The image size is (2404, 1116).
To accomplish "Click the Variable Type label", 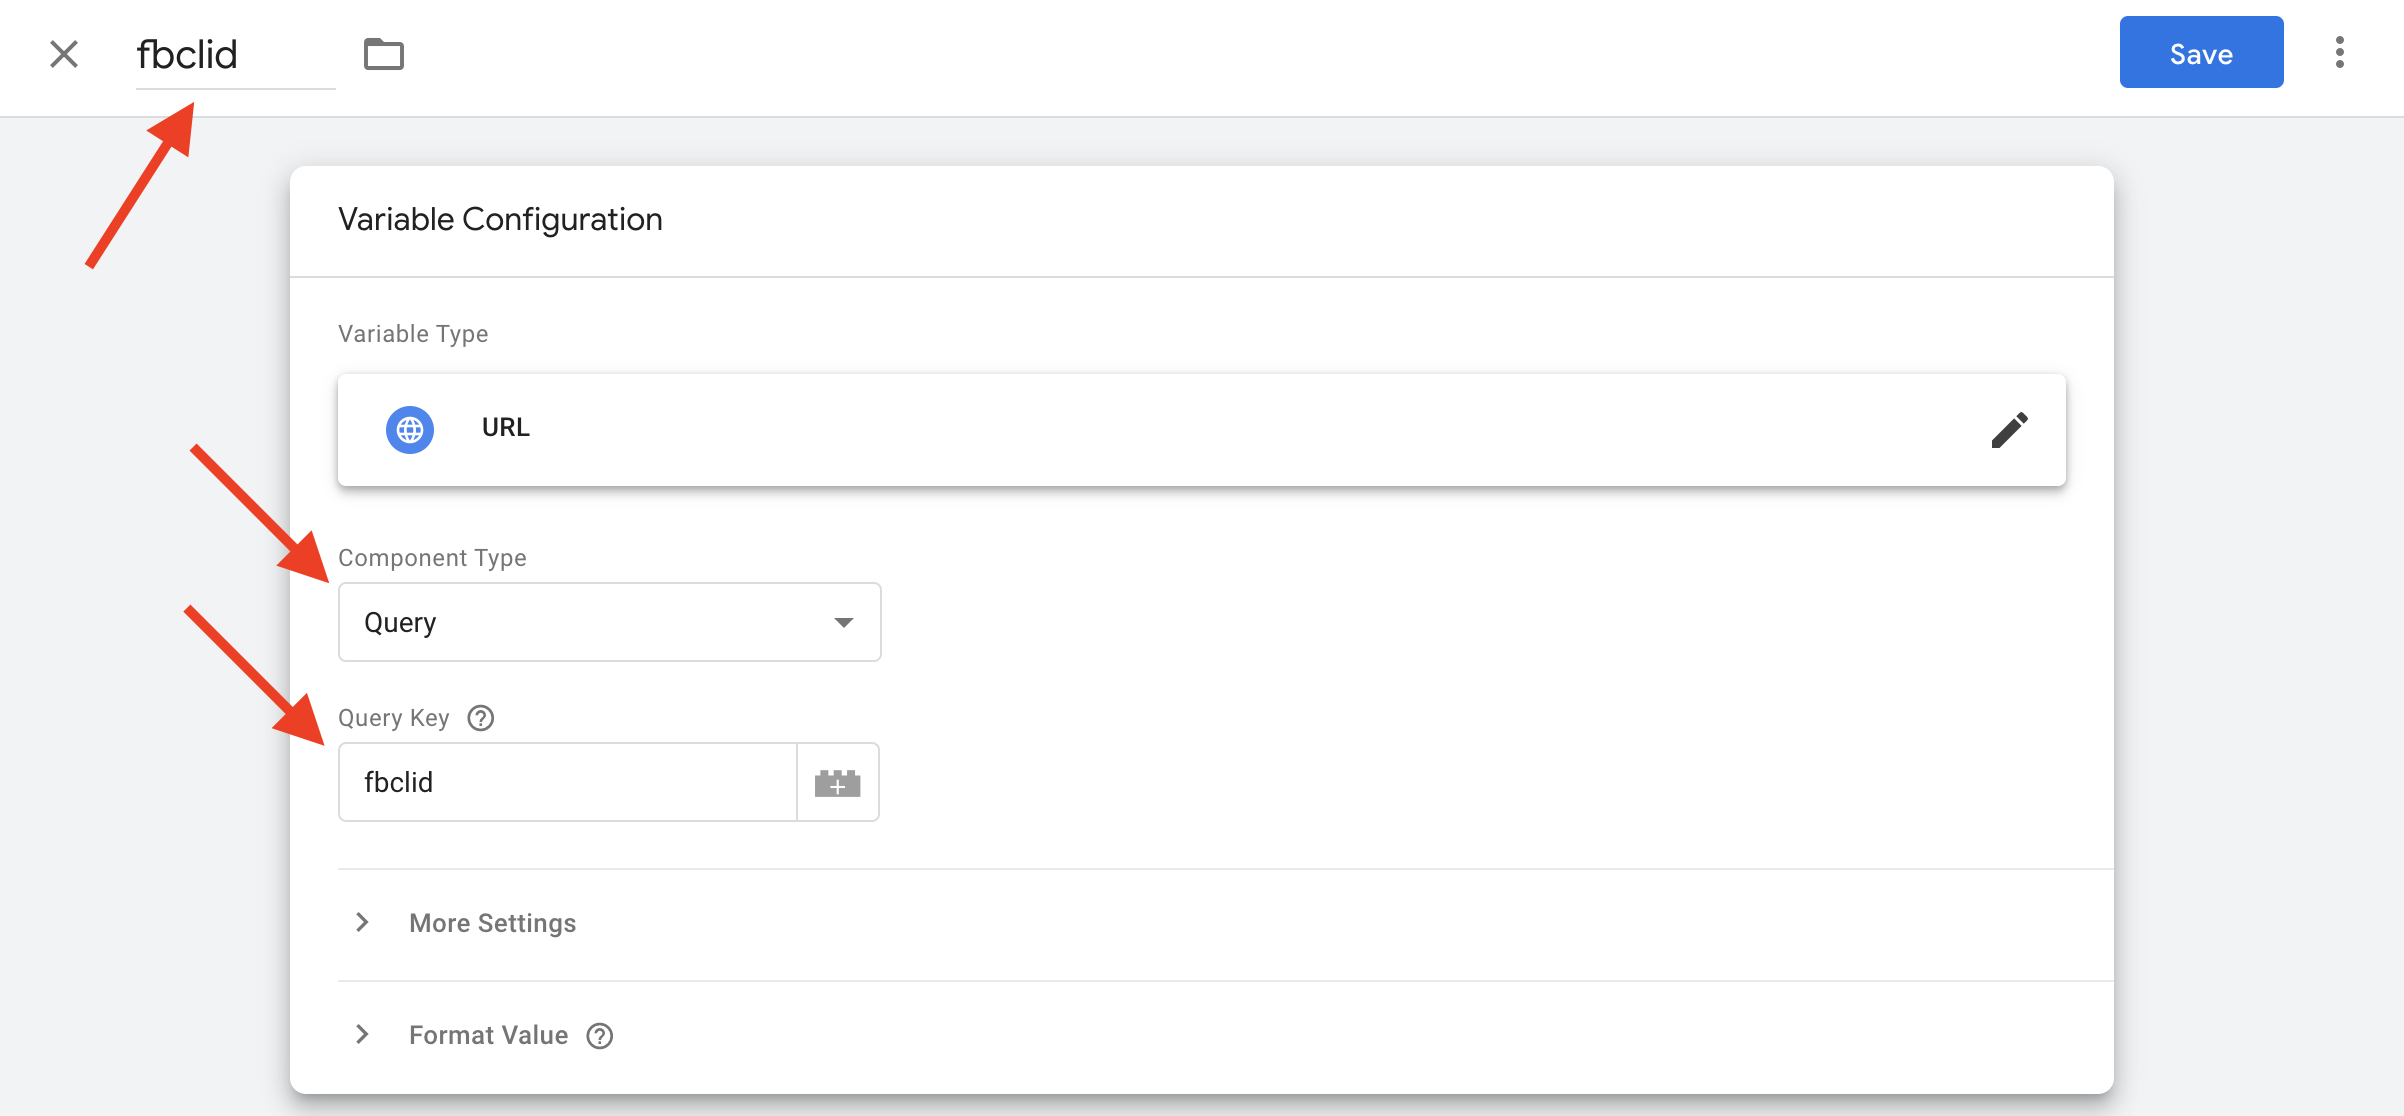I will tap(413, 334).
